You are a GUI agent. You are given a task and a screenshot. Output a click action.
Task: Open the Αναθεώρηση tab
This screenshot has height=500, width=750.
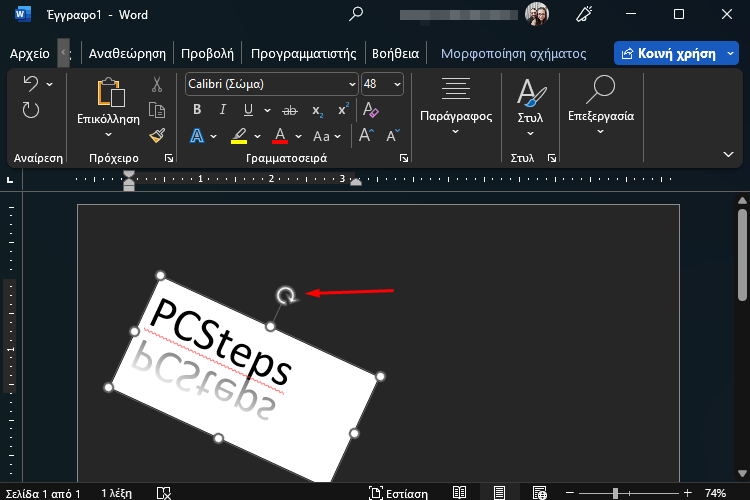point(127,54)
